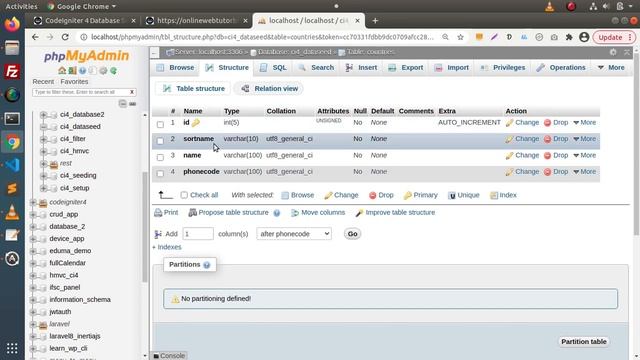
Task: Click Improve table structure link
Action: tap(395, 213)
